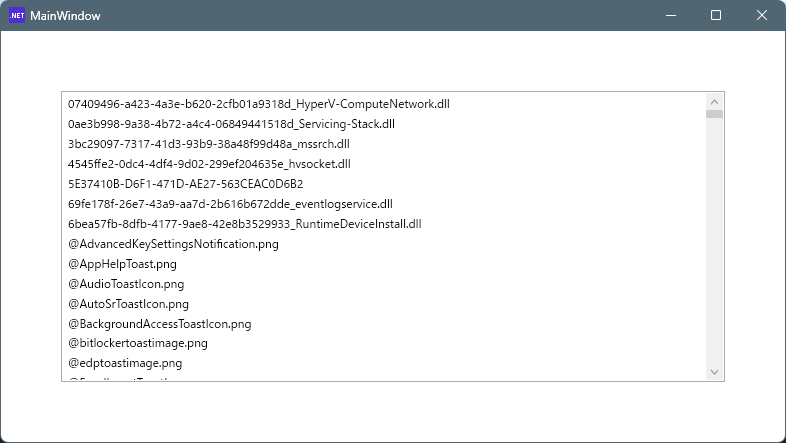Pick the 5E37410B-D6F1 GUID item

pos(185,184)
